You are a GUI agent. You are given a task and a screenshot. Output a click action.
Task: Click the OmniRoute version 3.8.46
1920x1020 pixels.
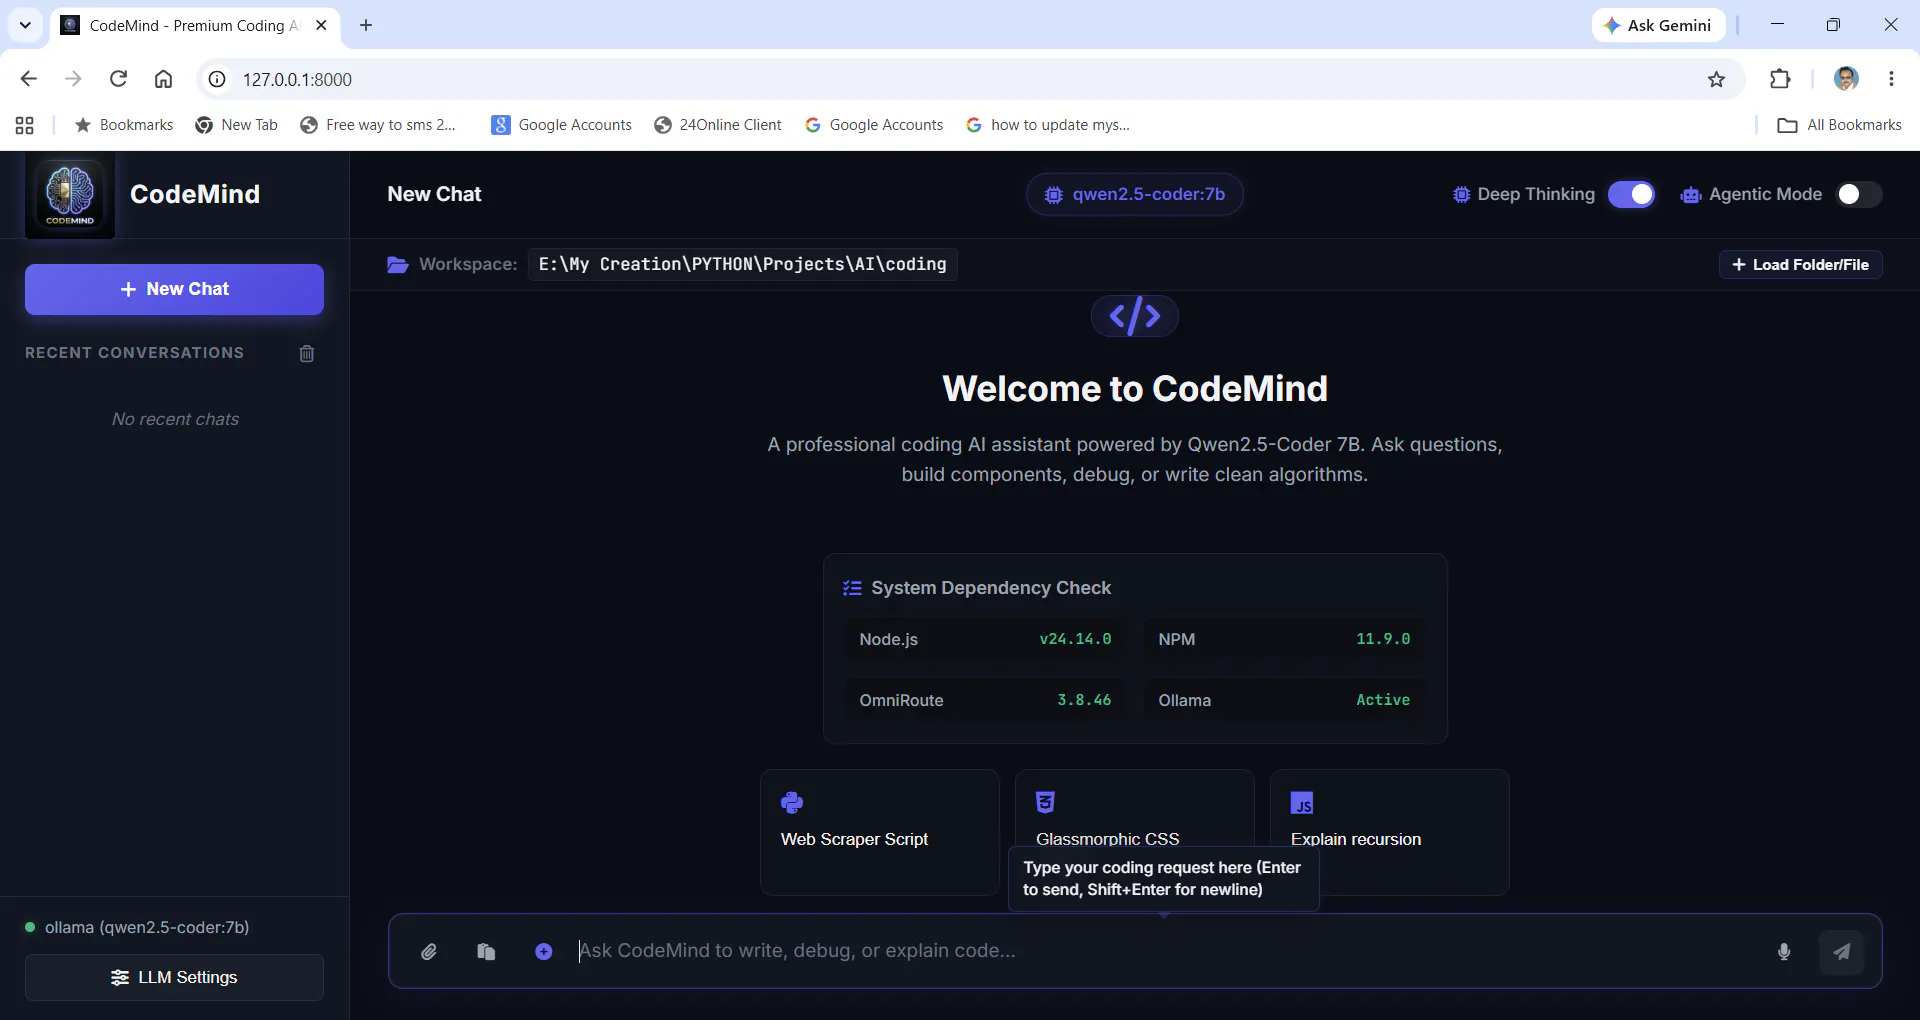pyautogui.click(x=1084, y=700)
